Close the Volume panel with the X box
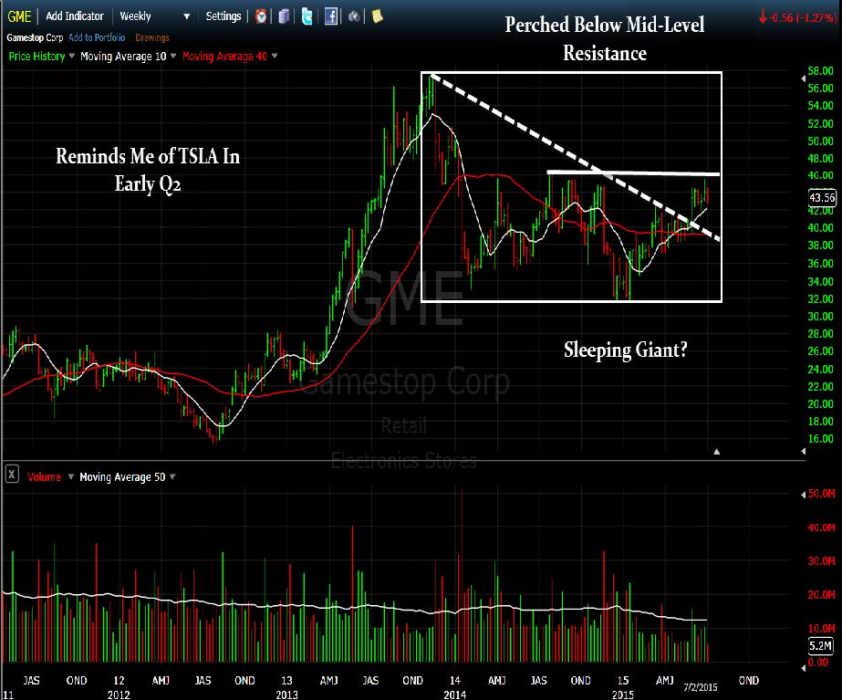The width and height of the screenshot is (842, 700). (12, 475)
